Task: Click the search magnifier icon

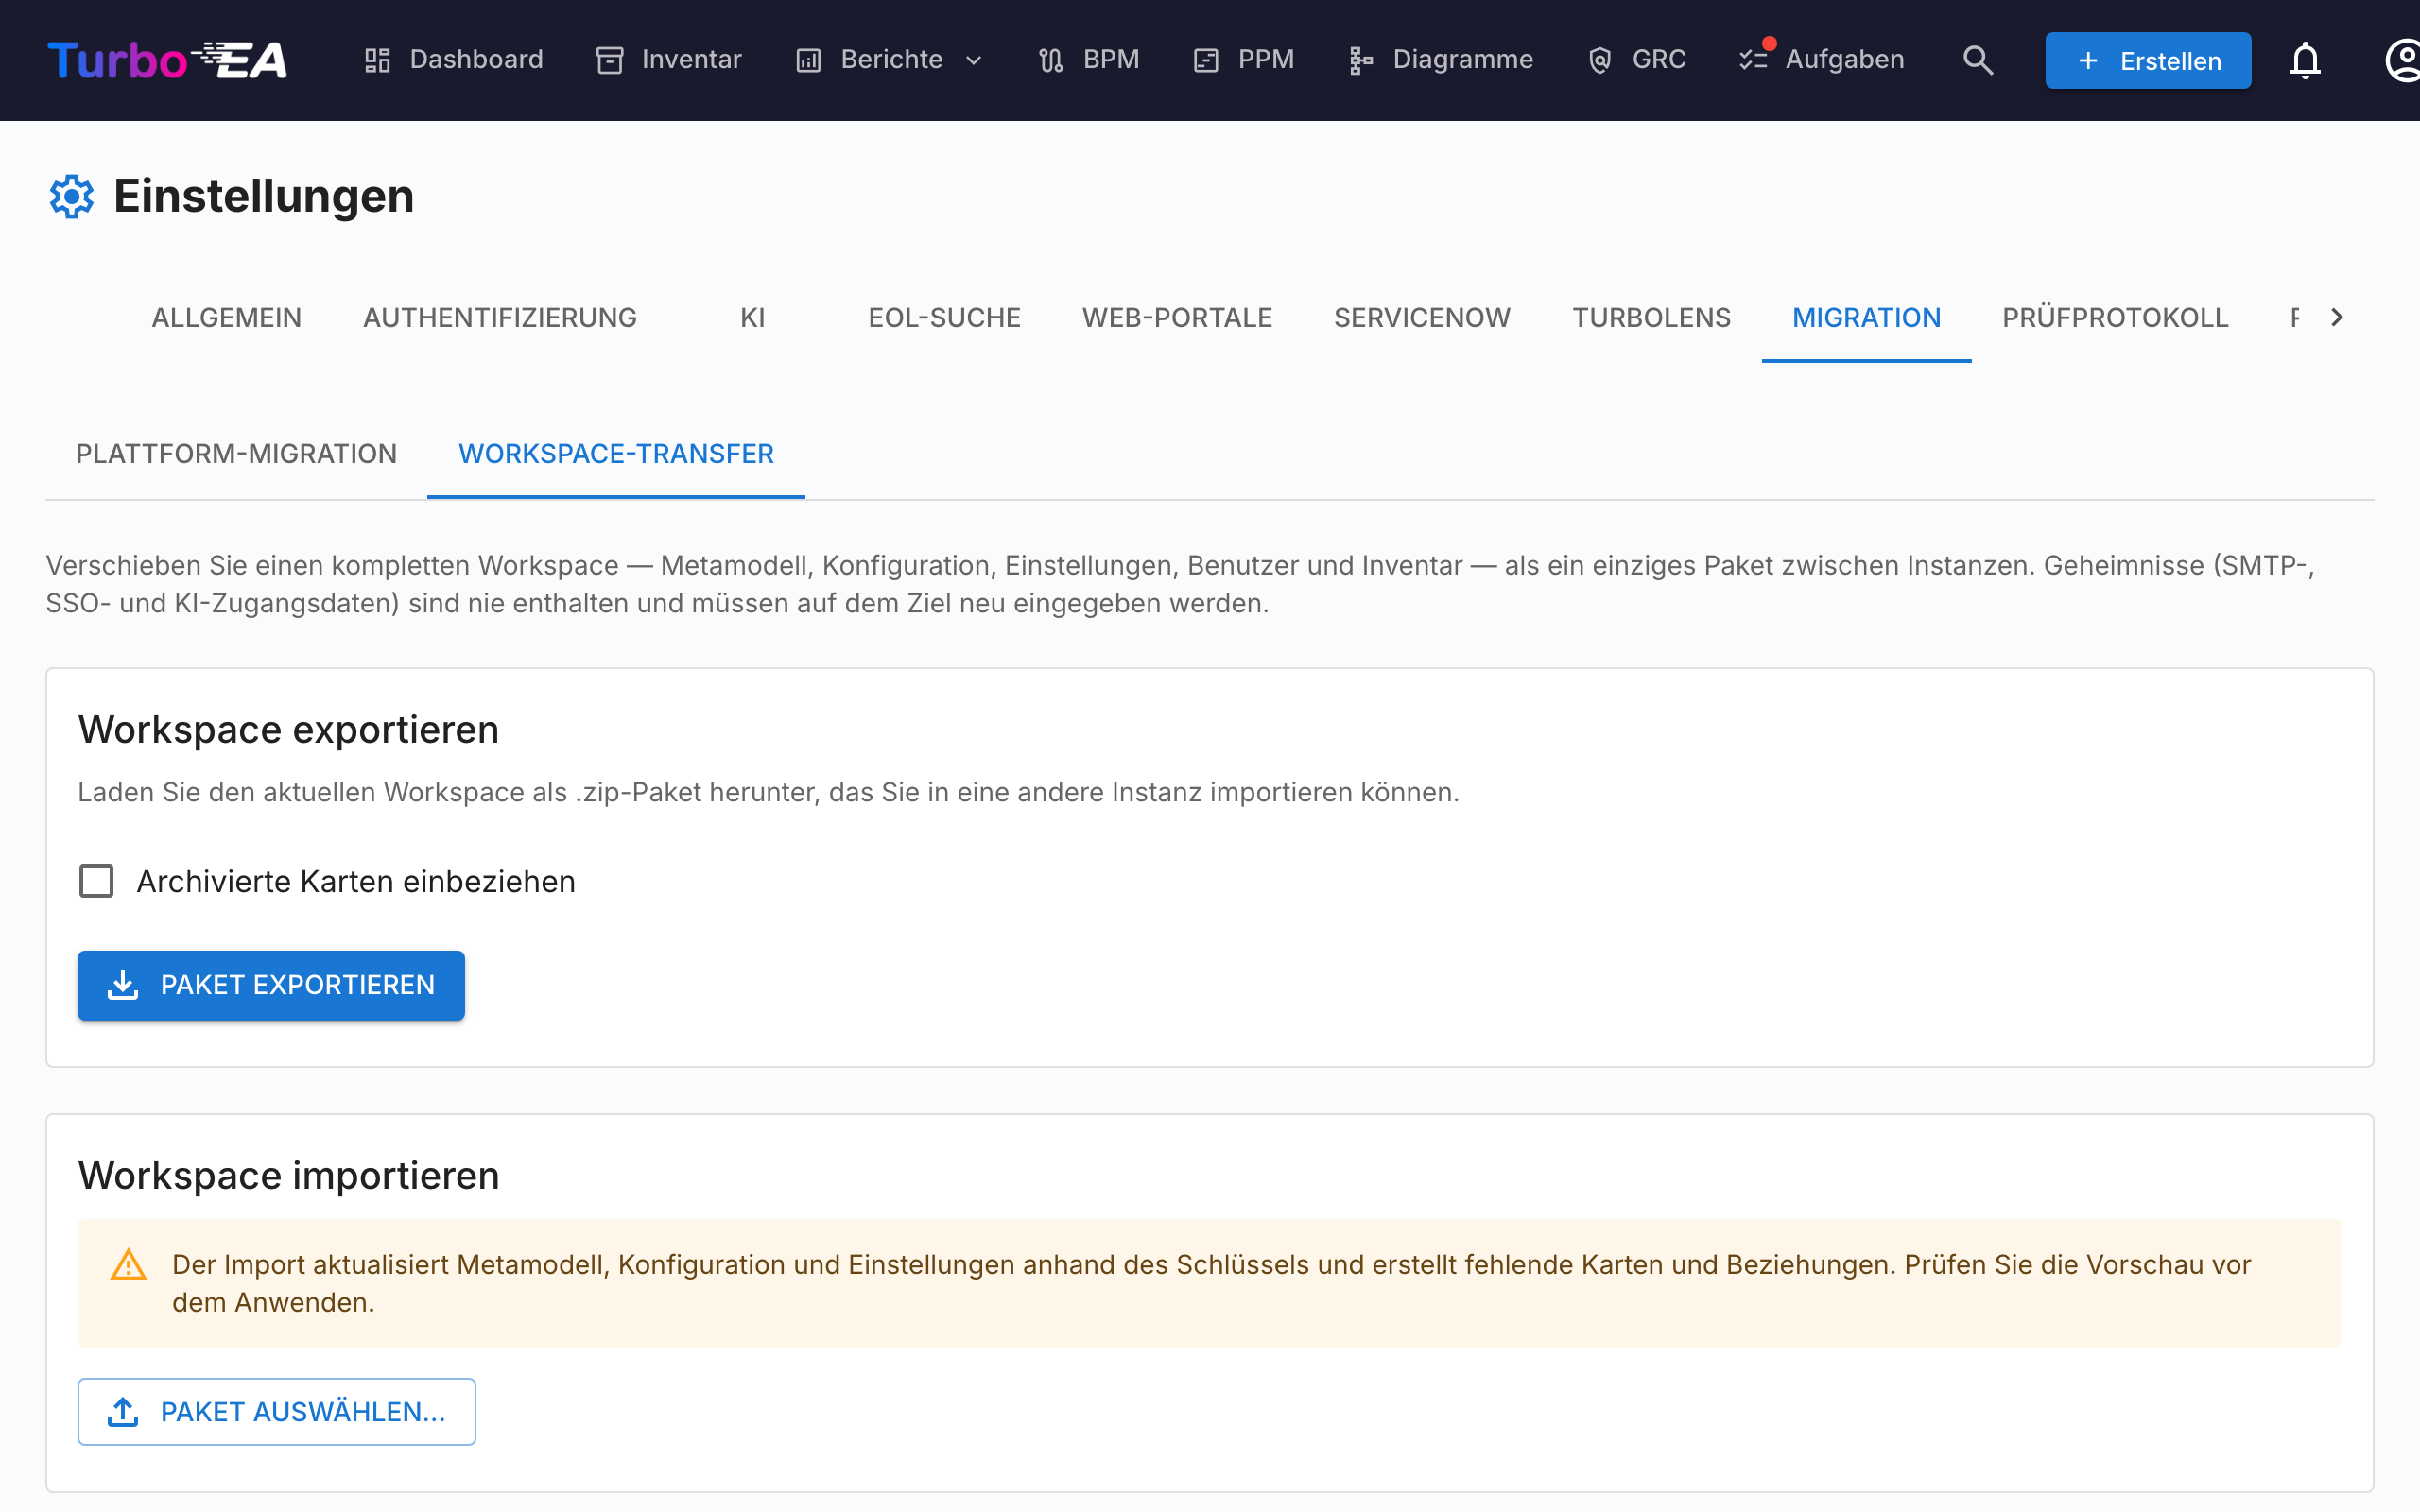Action: (1977, 60)
